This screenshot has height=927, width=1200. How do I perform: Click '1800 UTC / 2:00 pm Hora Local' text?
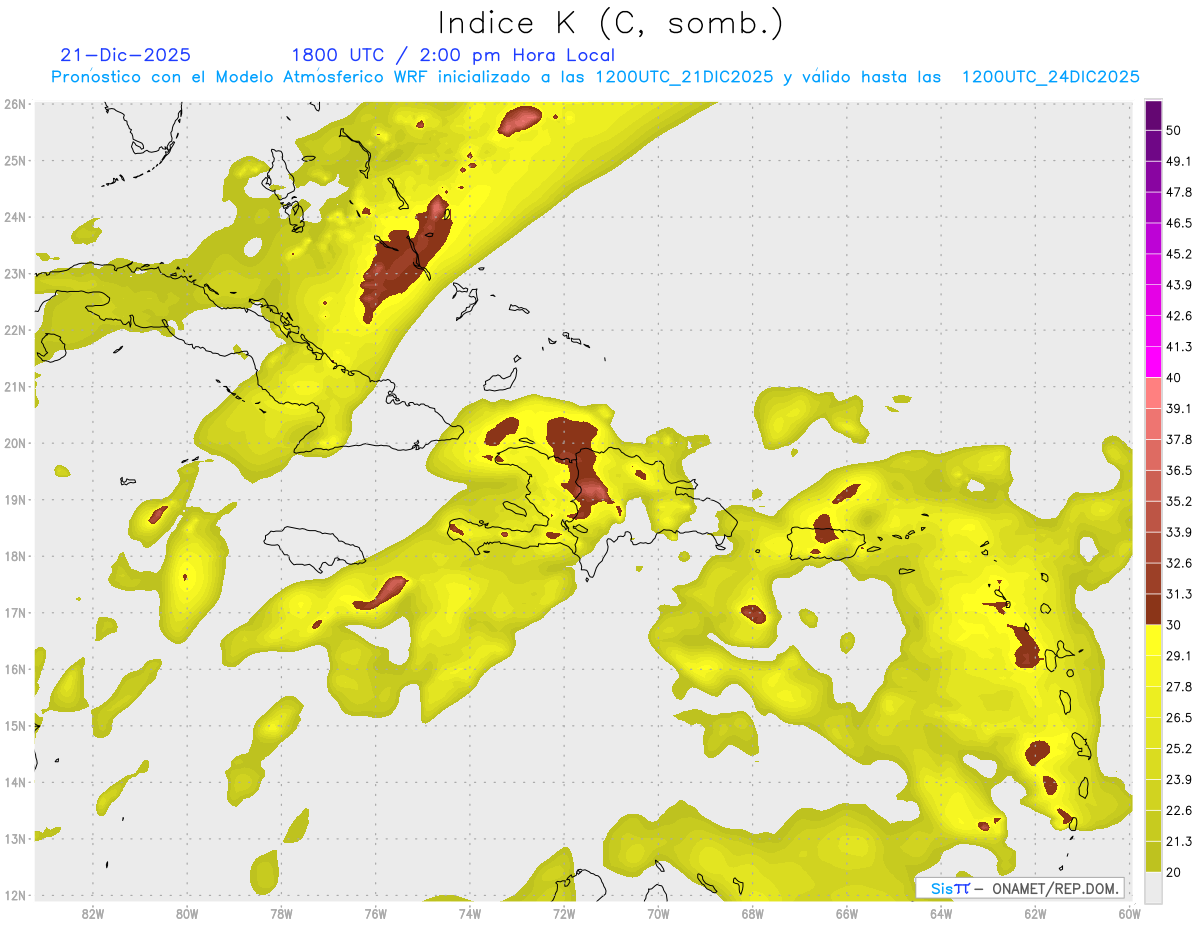(453, 55)
